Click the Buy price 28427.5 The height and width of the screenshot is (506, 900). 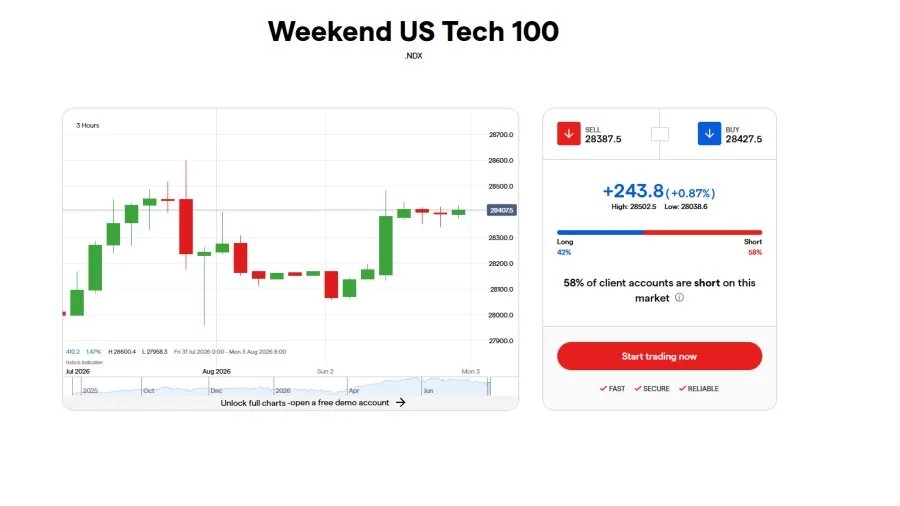click(743, 139)
